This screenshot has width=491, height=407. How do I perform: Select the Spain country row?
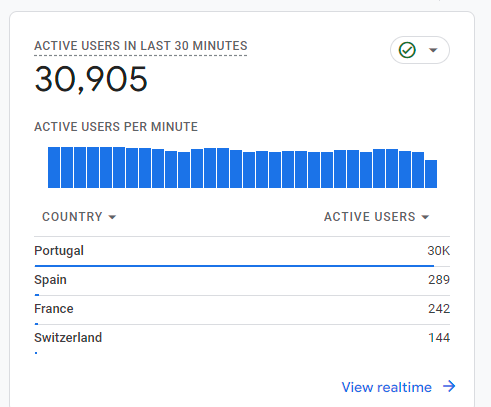pos(242,281)
